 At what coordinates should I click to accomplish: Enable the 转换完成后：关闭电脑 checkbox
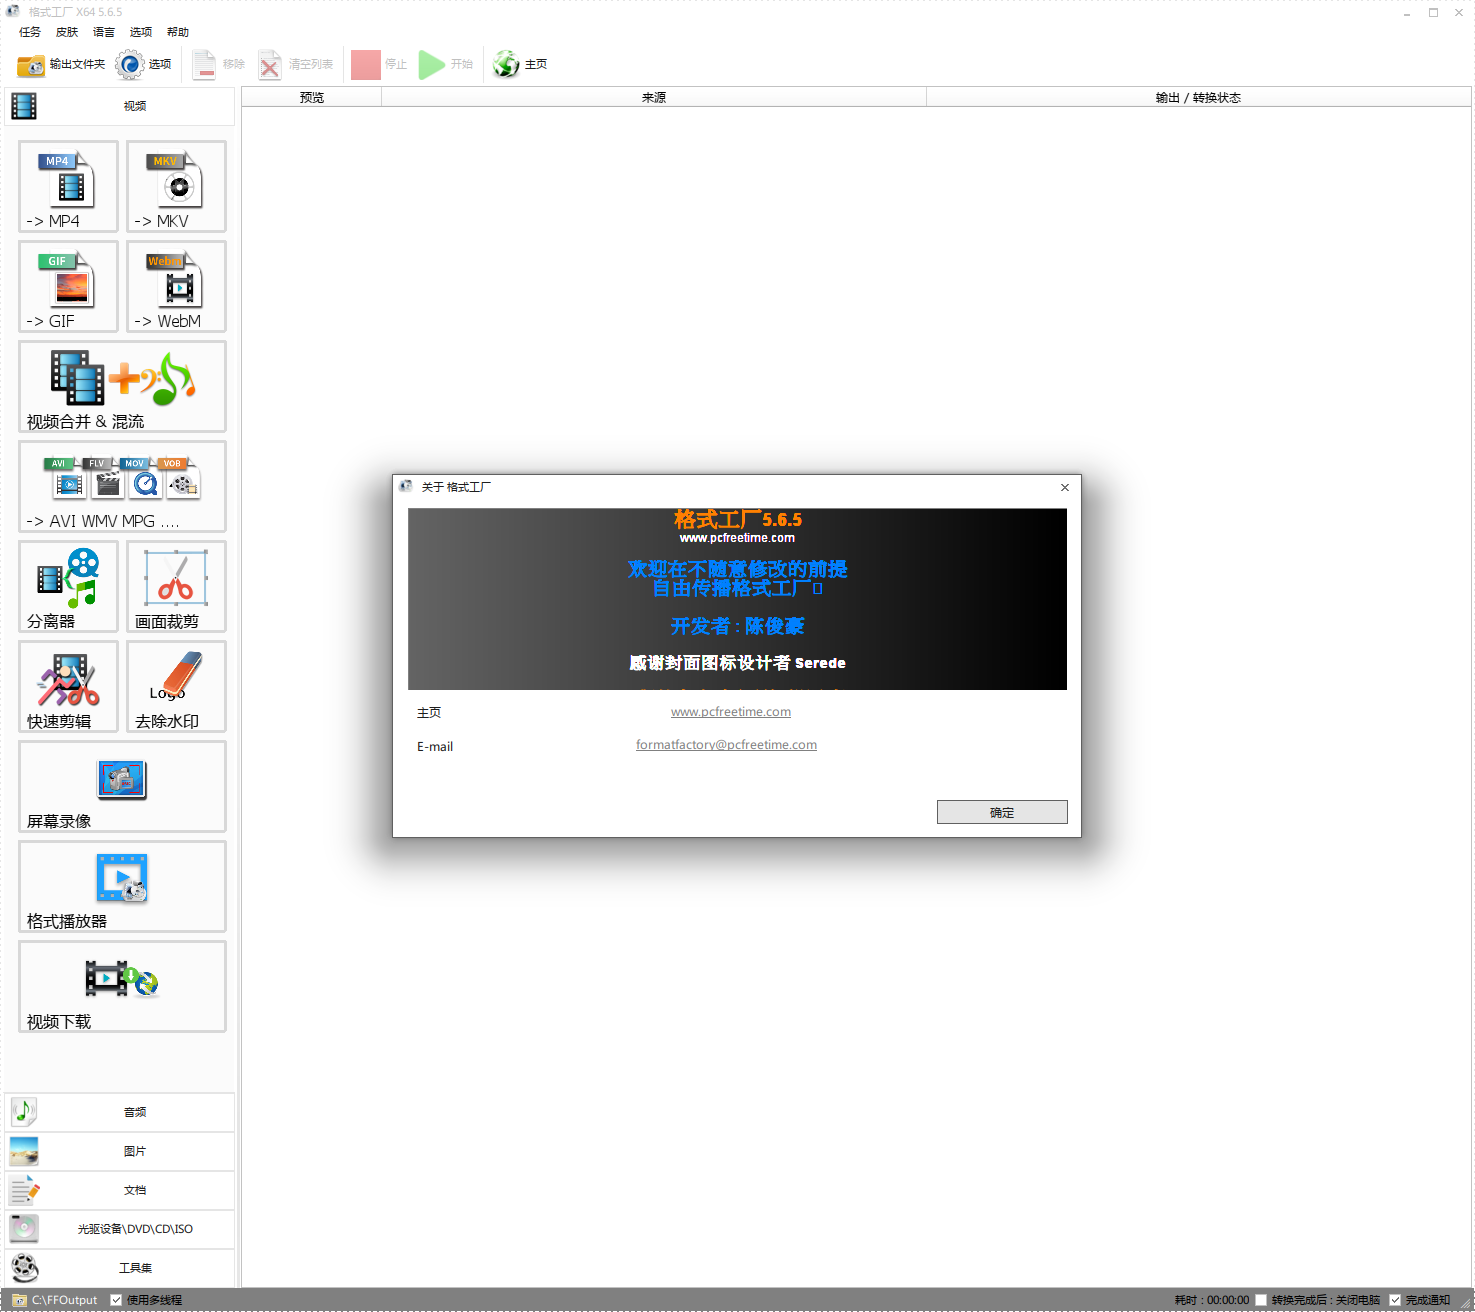click(x=1261, y=1300)
